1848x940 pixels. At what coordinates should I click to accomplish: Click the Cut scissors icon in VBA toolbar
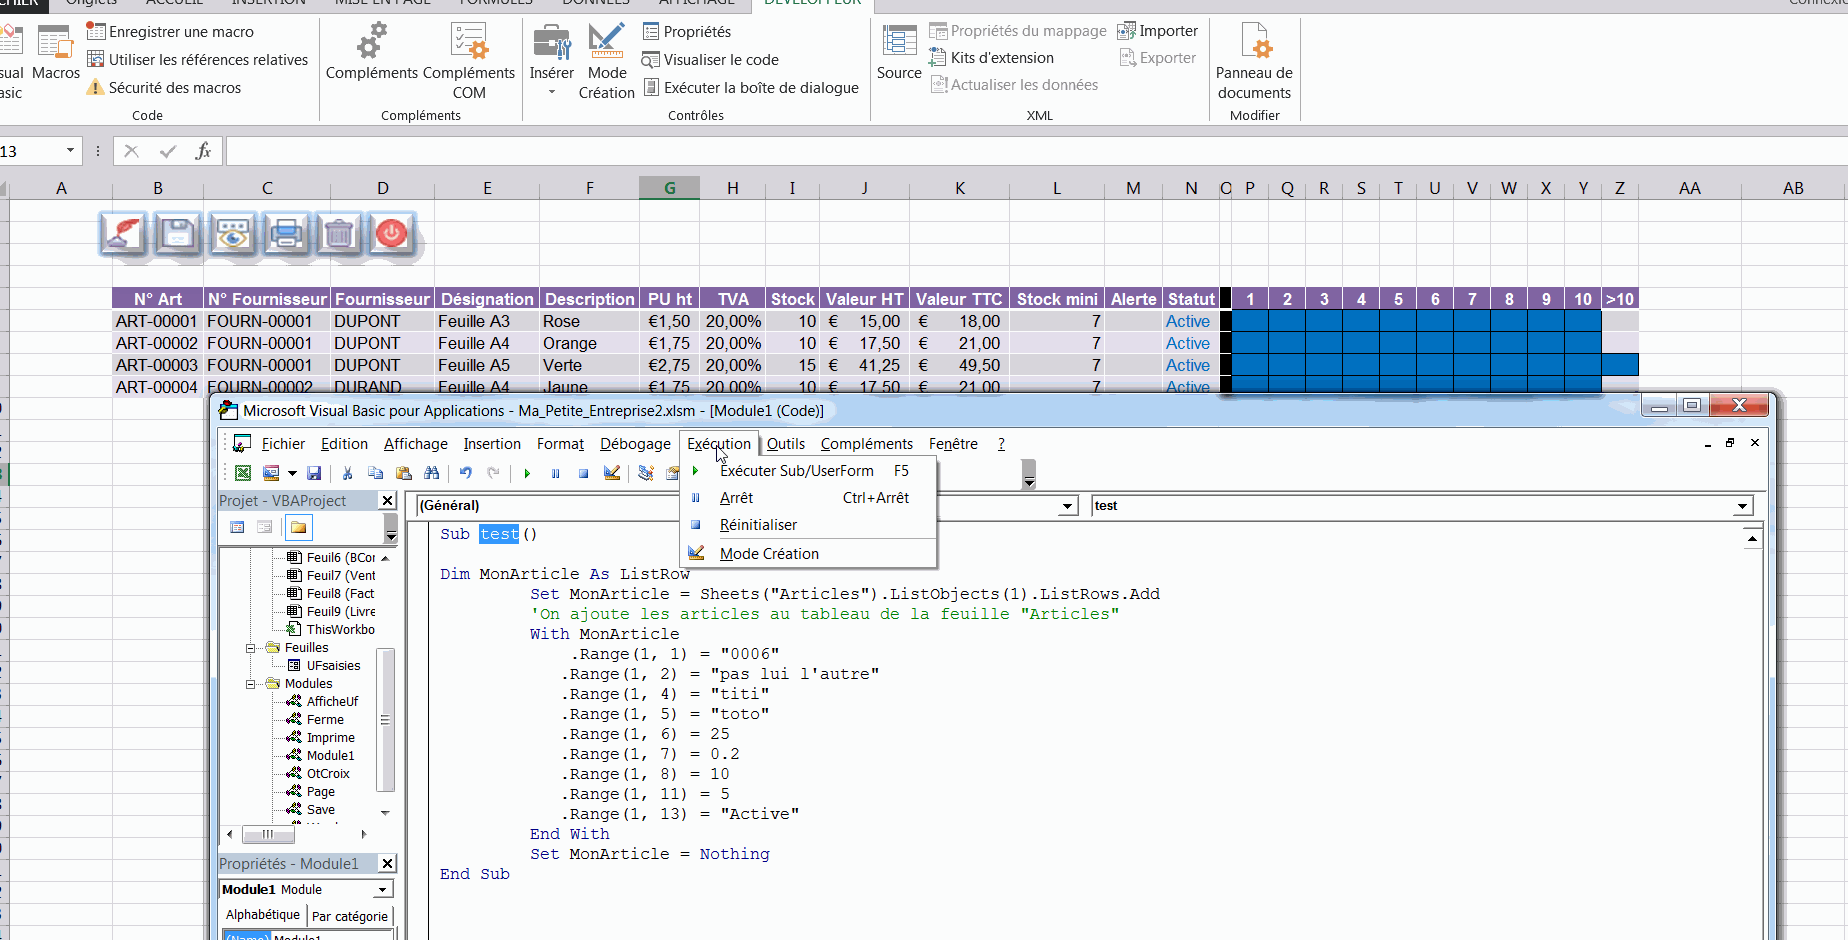click(x=347, y=473)
